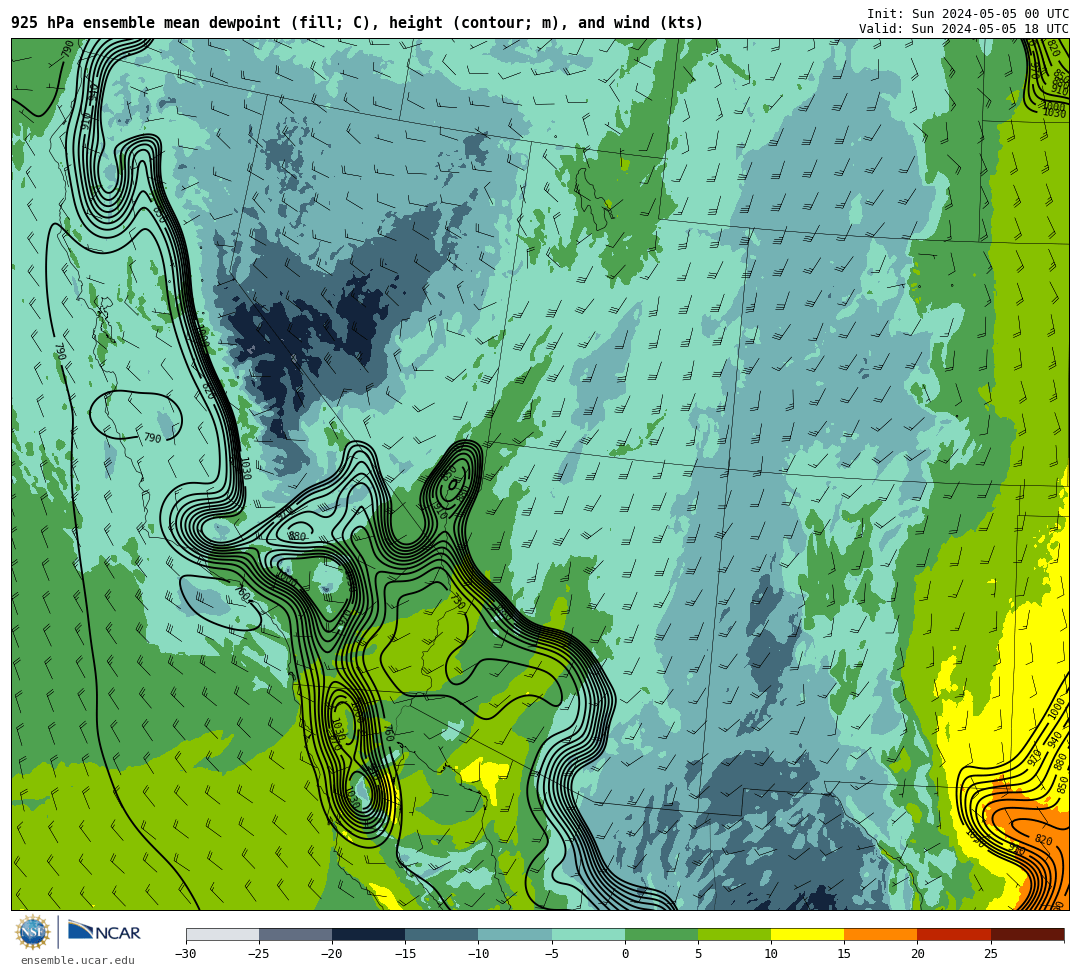The image size is (1080, 973).
Task: Click the colorbar tick label -25
Action: point(259,954)
